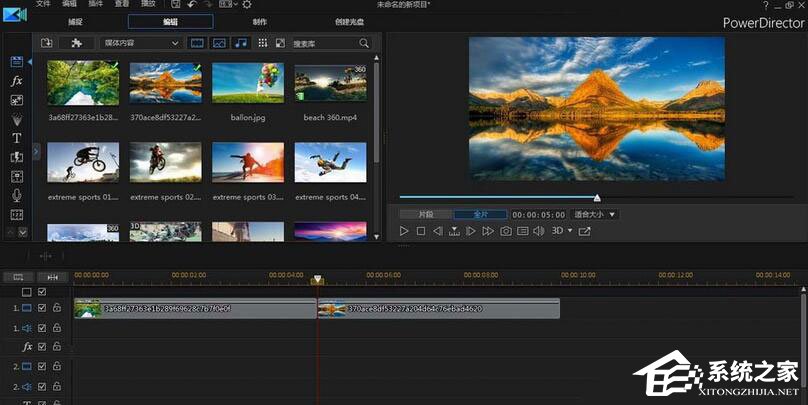This screenshot has width=808, height=405.
Task: Open the Effect Room fx icon
Action: point(17,80)
